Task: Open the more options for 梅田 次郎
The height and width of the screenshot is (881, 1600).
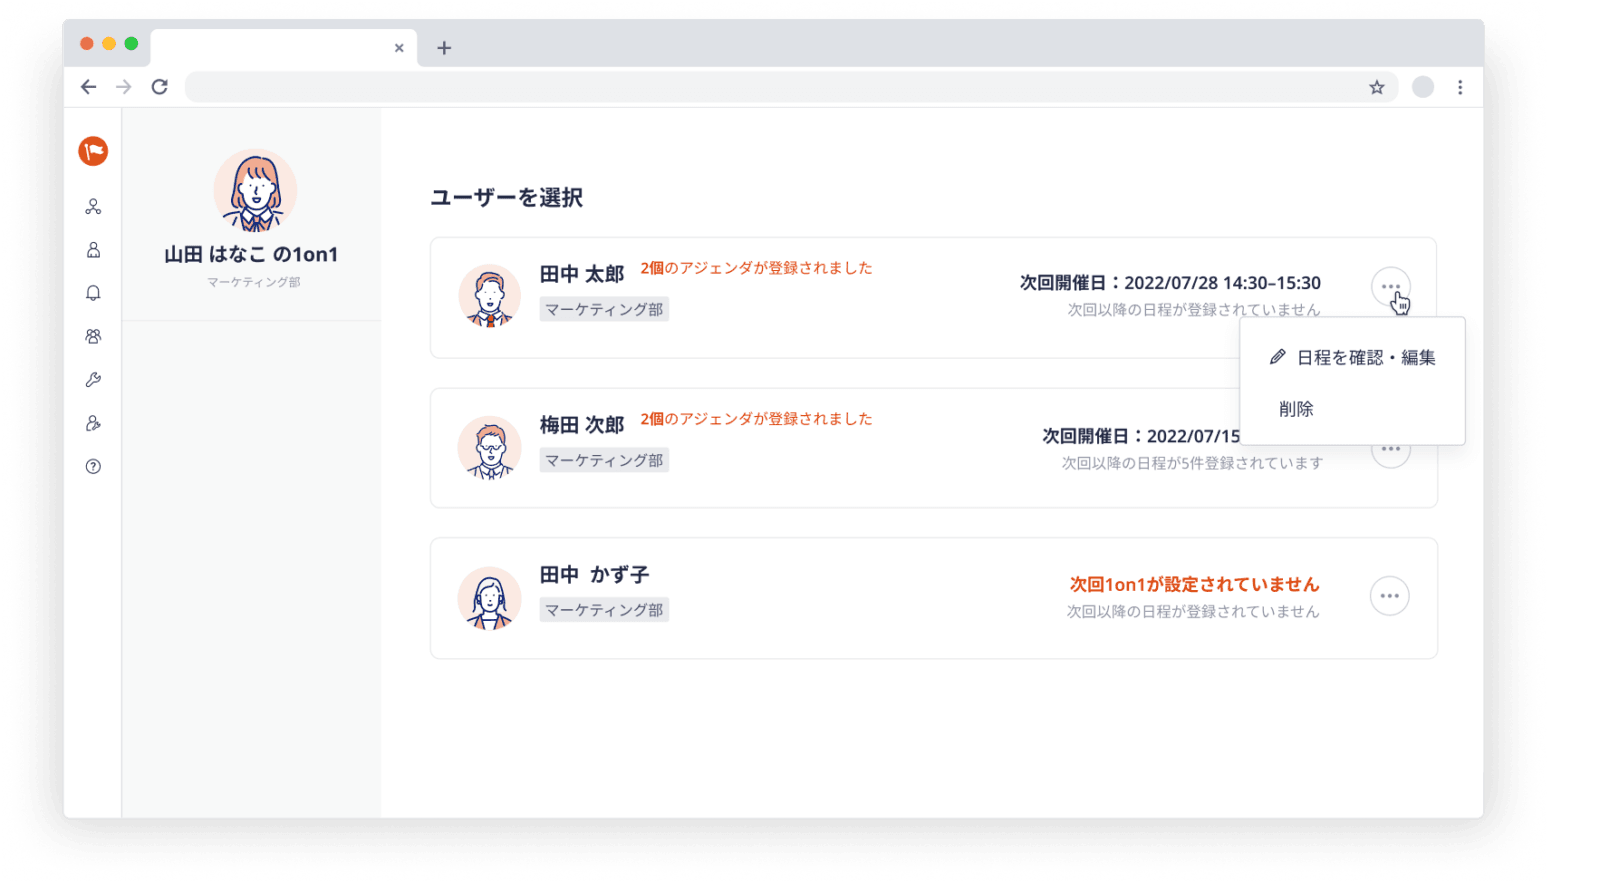Action: coord(1390,451)
